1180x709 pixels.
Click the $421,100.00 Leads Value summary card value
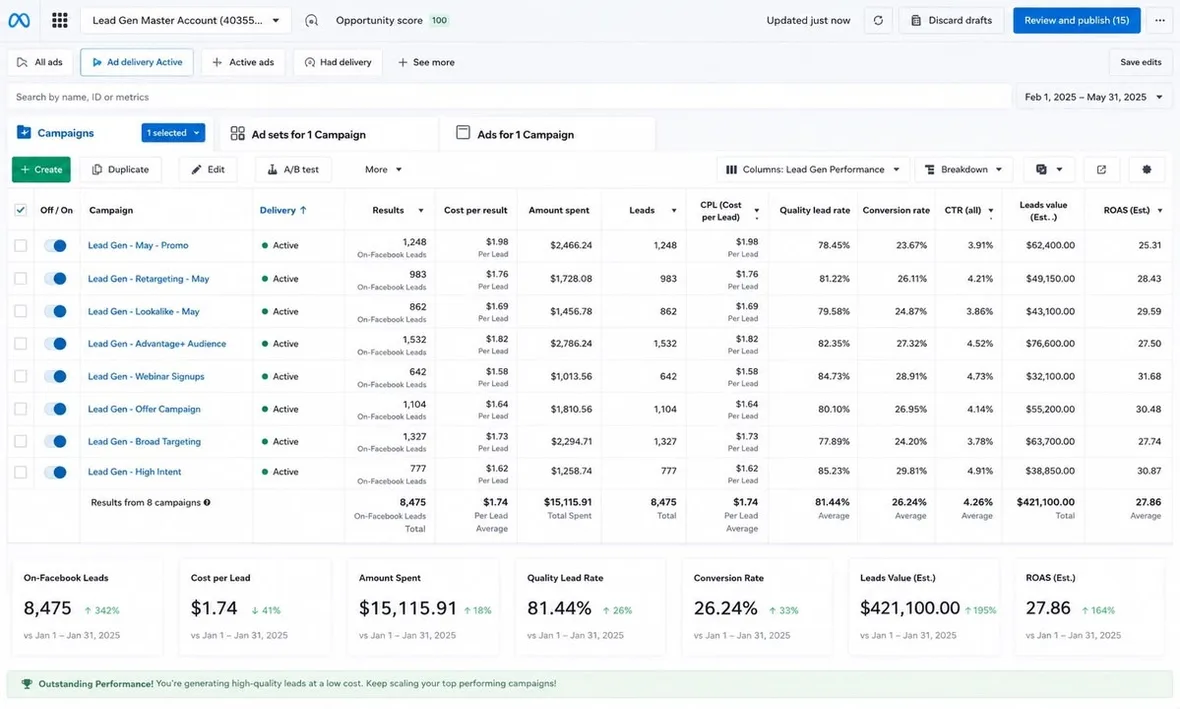tap(910, 608)
